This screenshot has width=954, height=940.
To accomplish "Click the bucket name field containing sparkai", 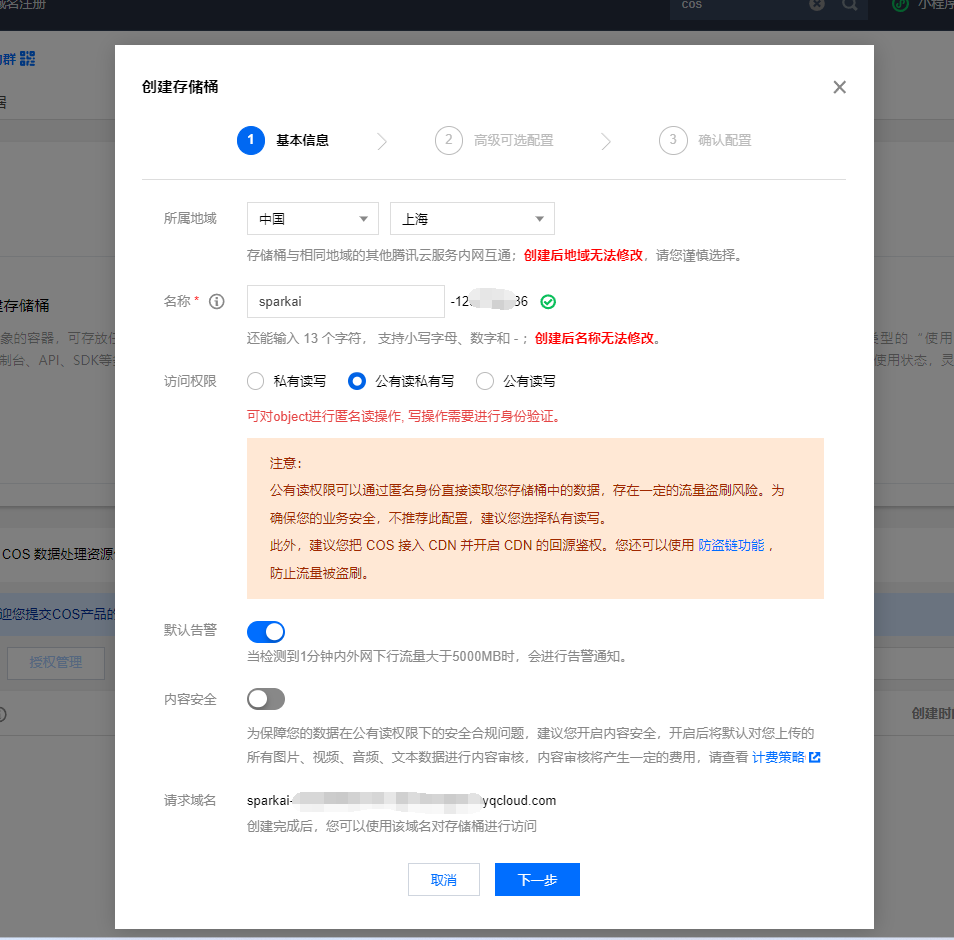I will click(x=345, y=301).
